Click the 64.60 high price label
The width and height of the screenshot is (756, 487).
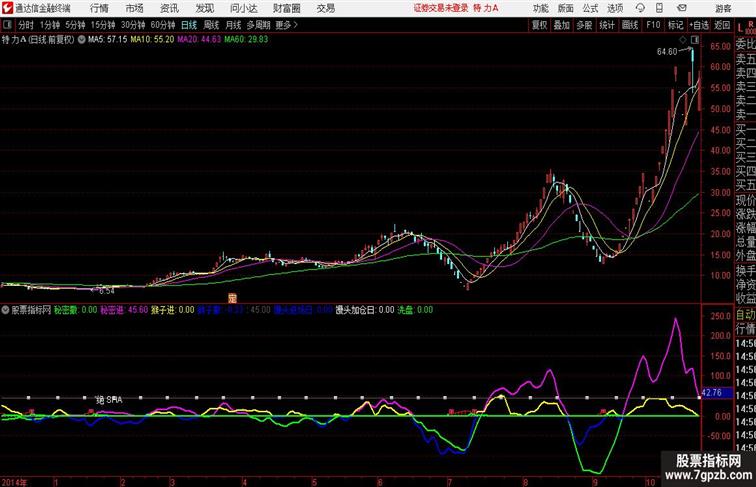point(667,52)
